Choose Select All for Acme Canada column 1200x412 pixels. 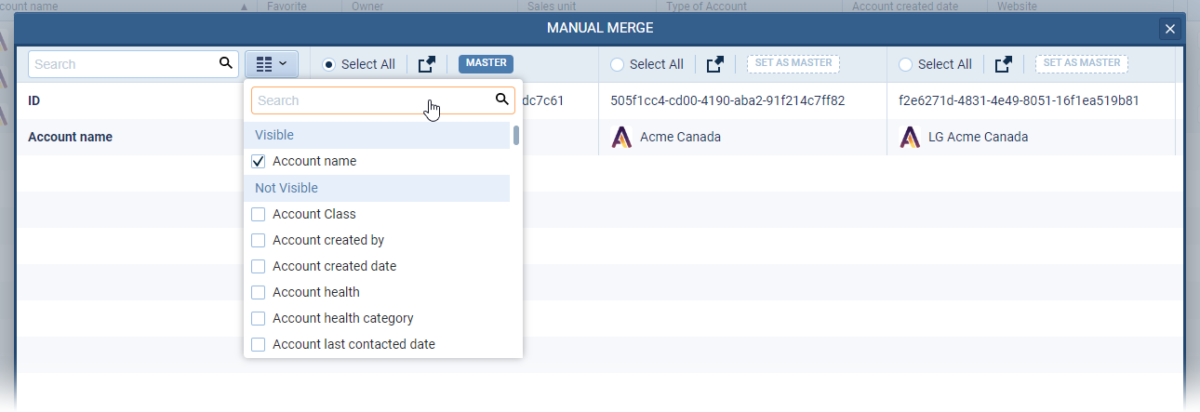(x=617, y=64)
